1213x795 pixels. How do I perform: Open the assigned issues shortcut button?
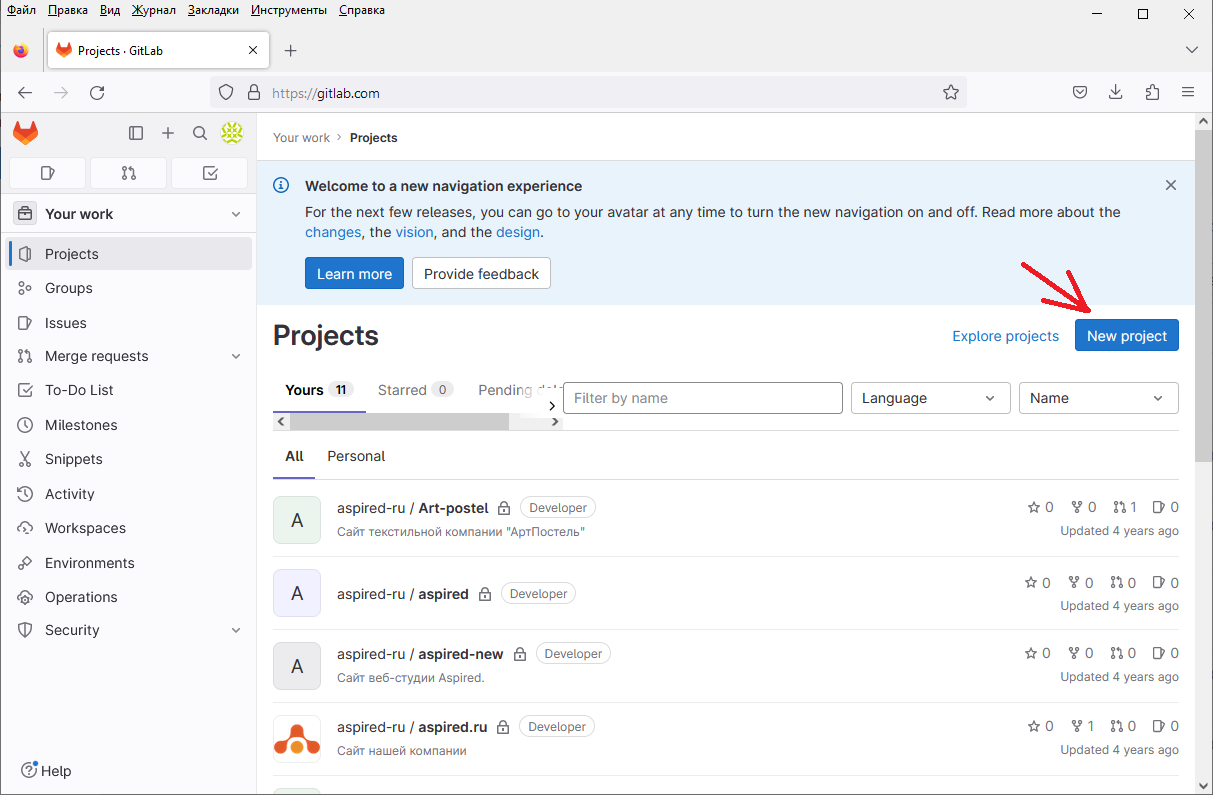tap(47, 173)
